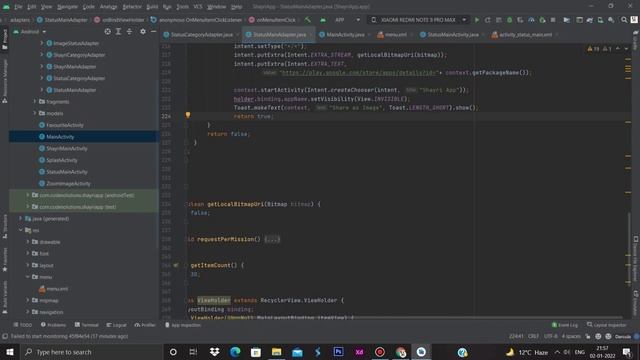
Task: Click the Profile app gauge icon
Action: click(531, 20)
